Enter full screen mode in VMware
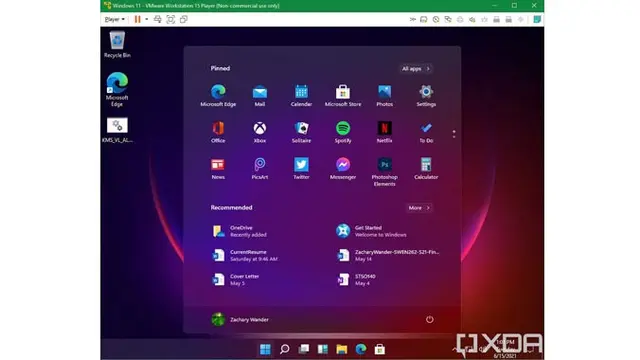Viewport: 640px width, 360px height. 171,19
